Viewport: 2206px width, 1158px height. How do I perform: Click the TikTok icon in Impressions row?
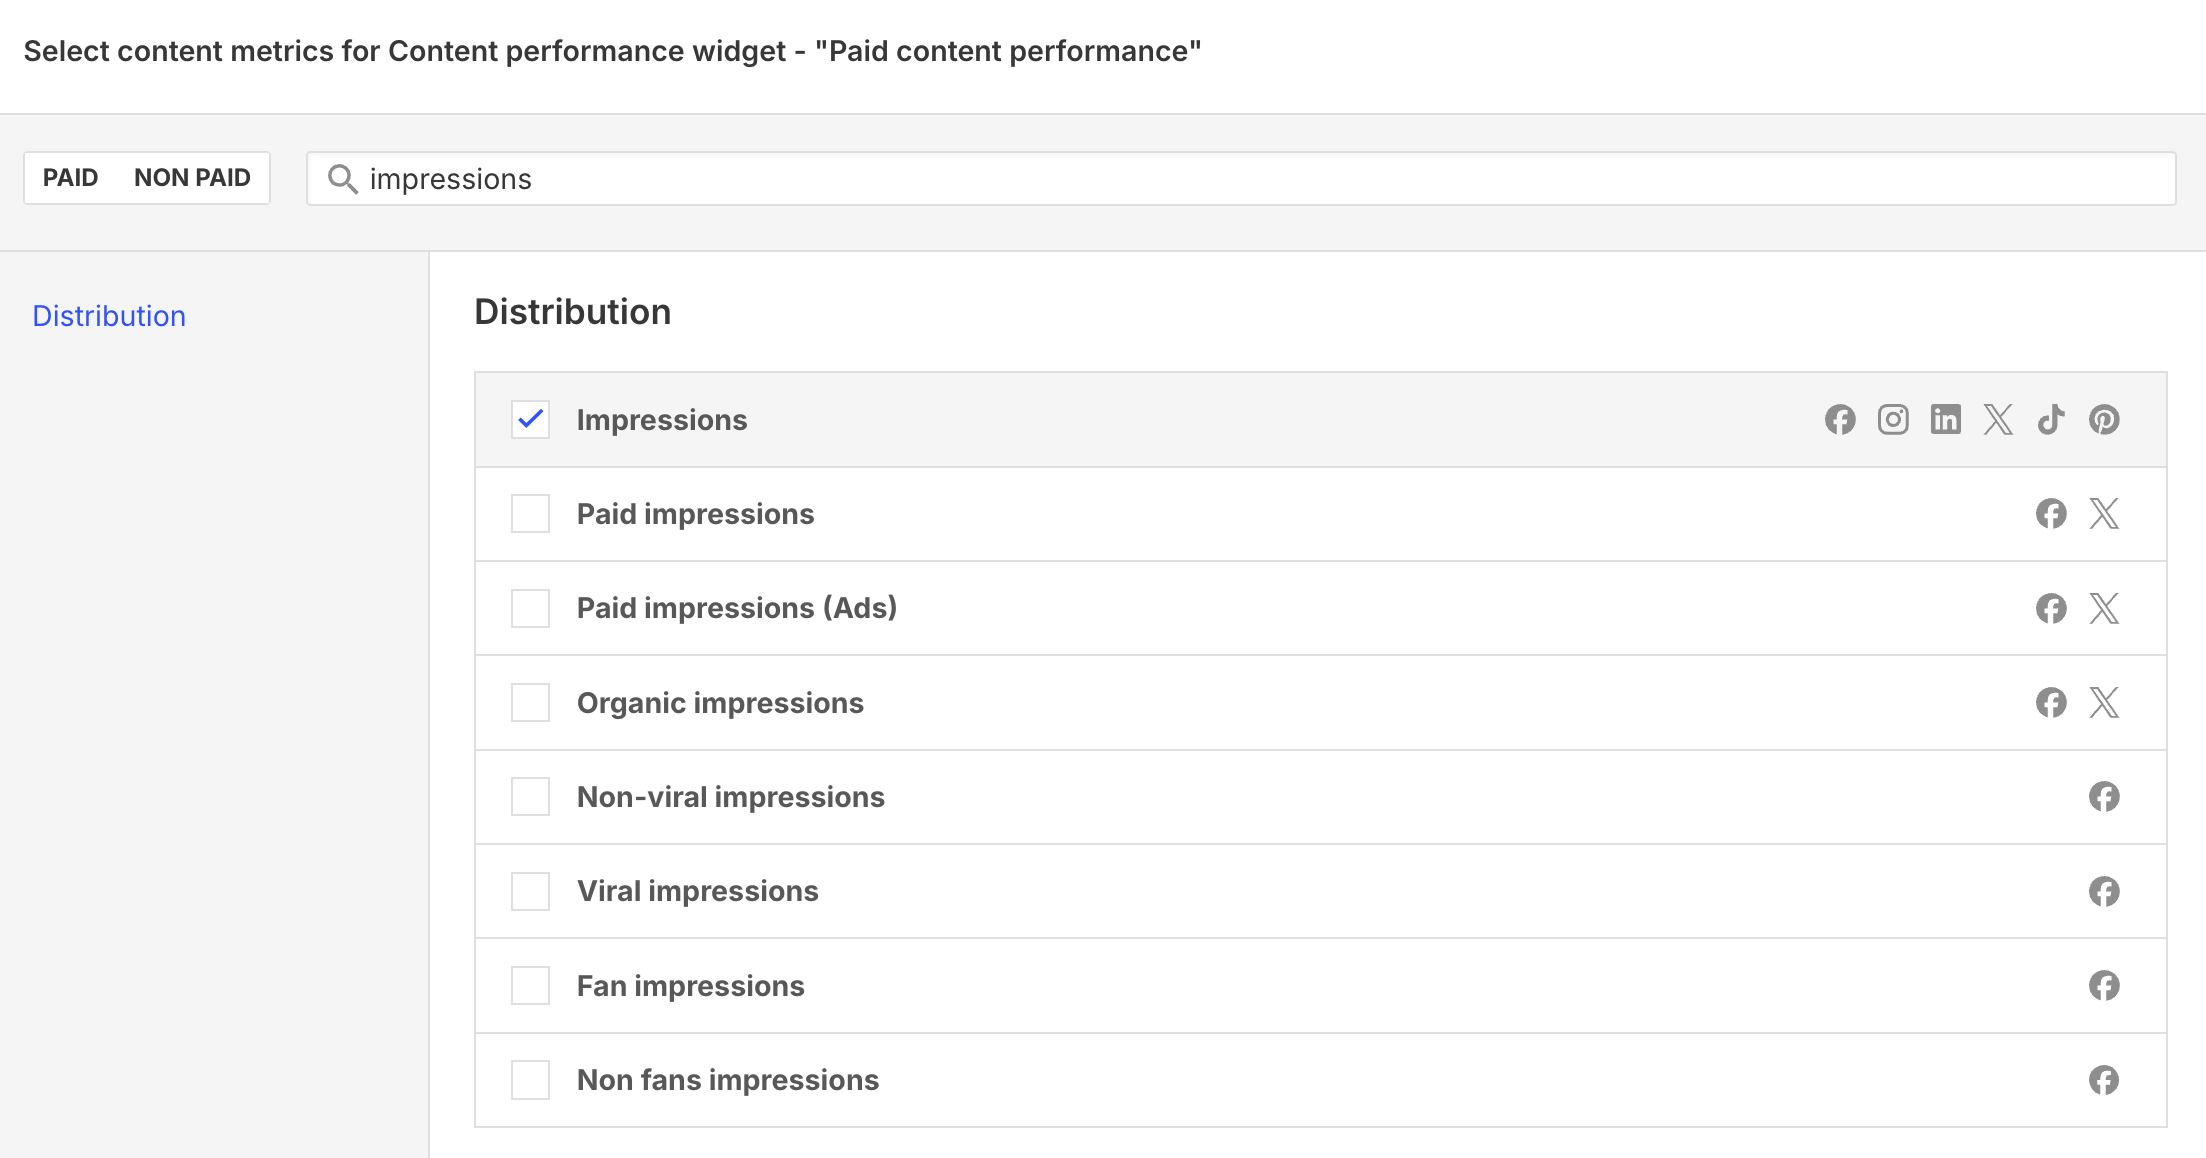[x=2051, y=419]
